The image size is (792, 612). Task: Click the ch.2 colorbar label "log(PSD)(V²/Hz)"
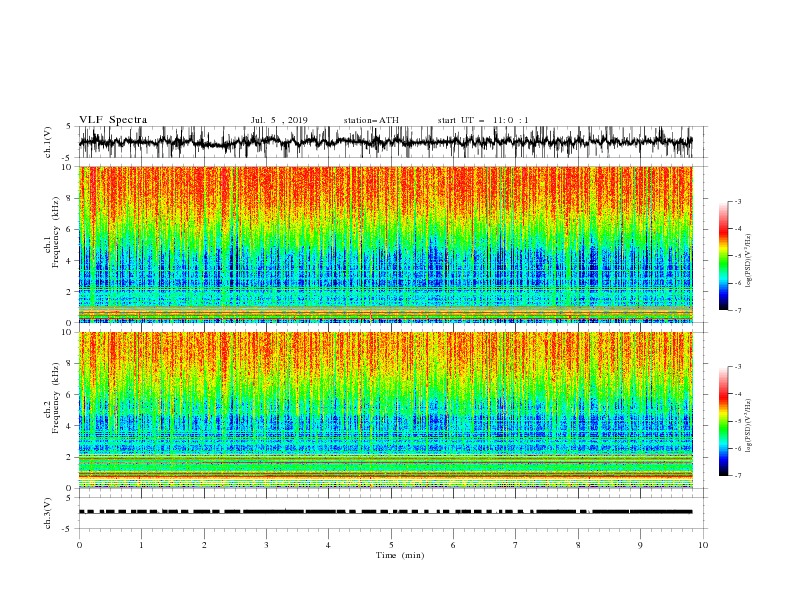(x=748, y=425)
